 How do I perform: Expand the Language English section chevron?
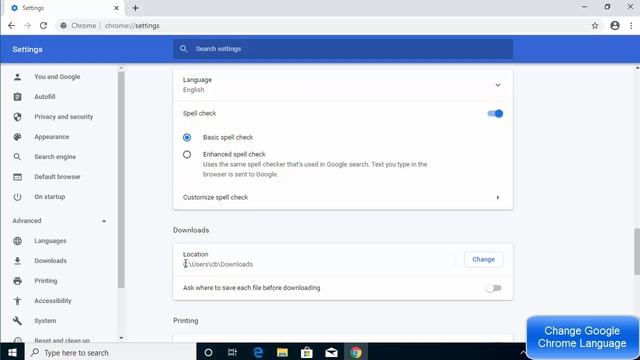(x=498, y=85)
